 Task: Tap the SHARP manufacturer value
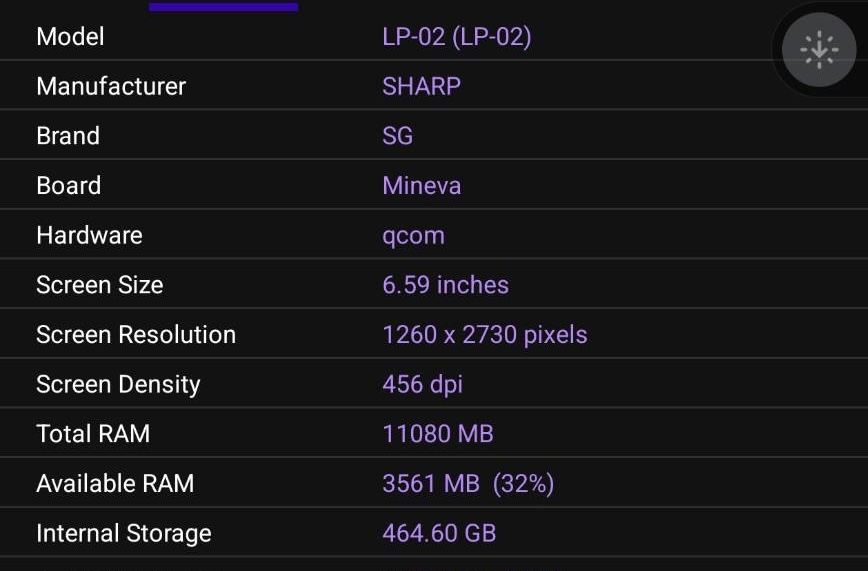[x=421, y=86]
